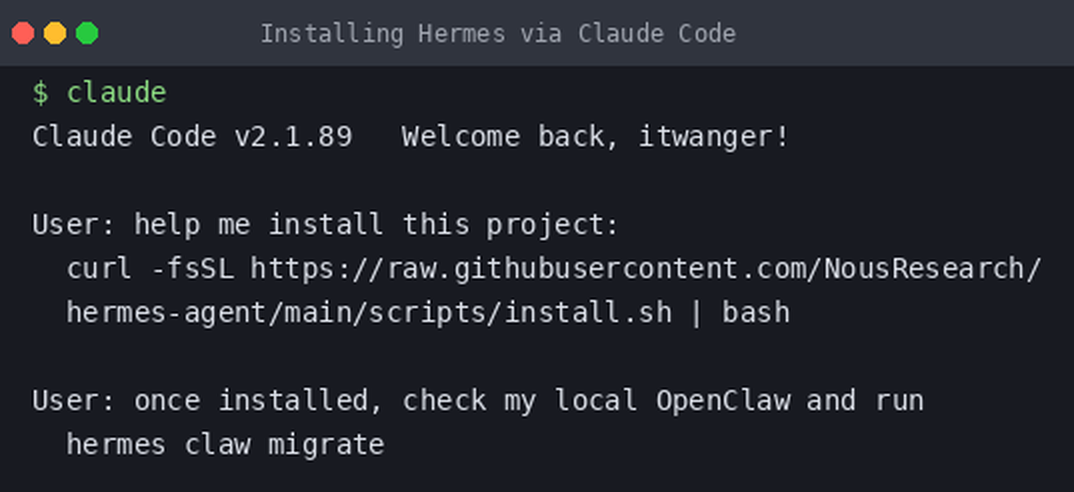This screenshot has width=1074, height=492.
Task: Click the 'claude' command text
Action: coord(116,93)
